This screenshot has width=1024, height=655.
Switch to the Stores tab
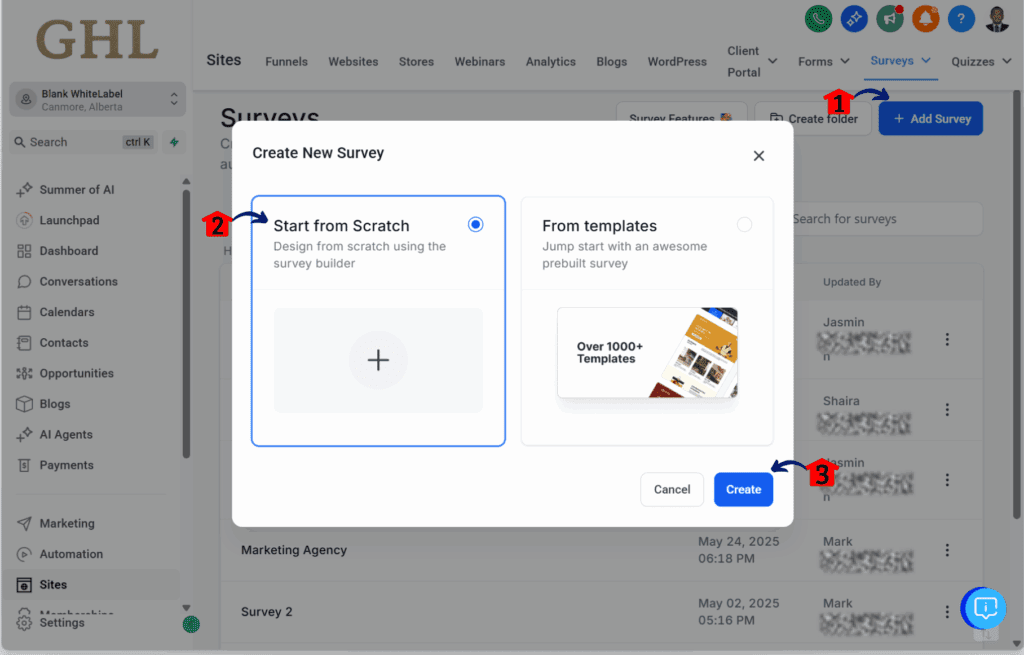click(416, 61)
